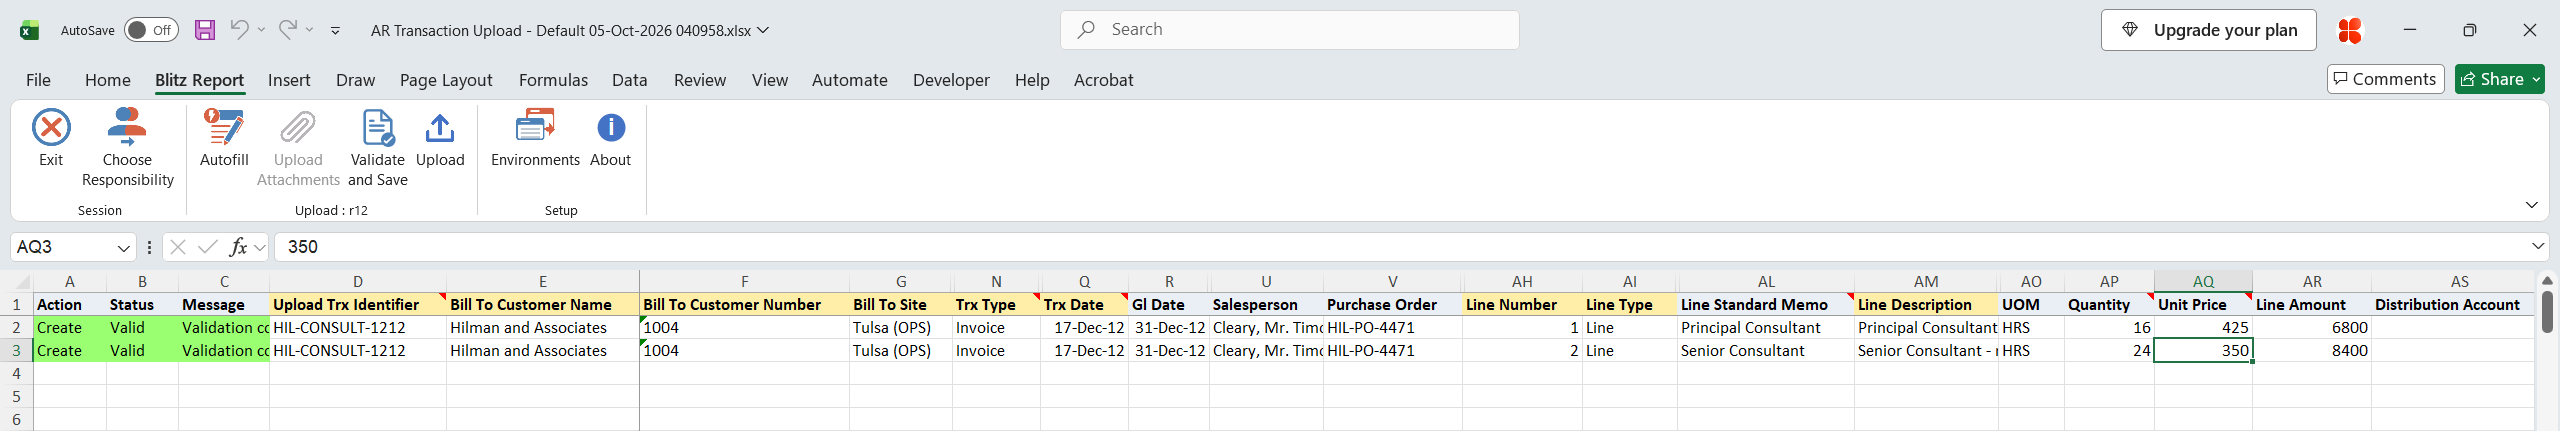Click the Save floppy disk icon

[205, 30]
